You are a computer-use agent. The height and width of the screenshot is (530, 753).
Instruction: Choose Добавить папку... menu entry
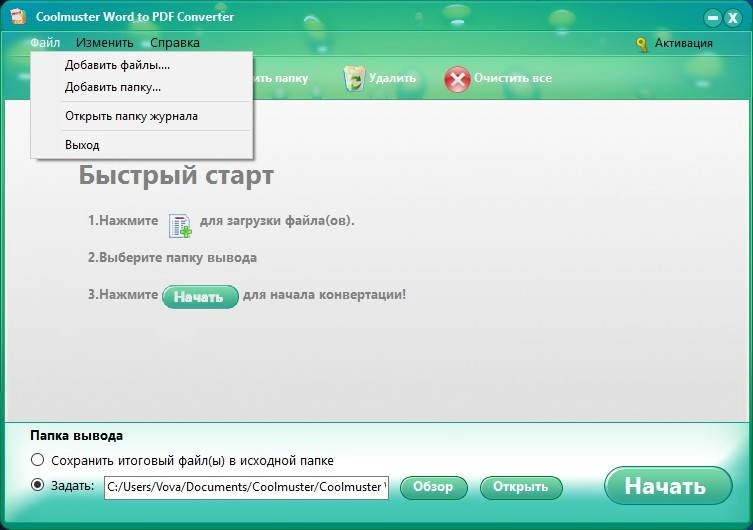141,87
